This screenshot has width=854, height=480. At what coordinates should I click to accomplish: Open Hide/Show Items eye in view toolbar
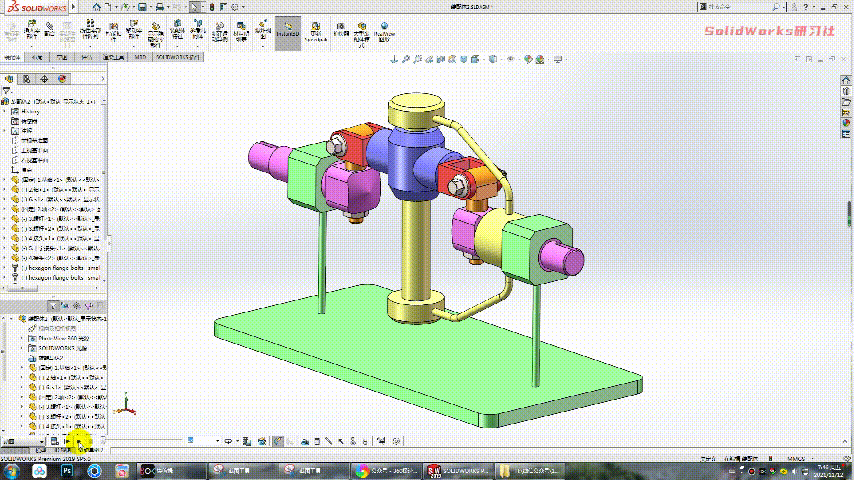click(510, 59)
